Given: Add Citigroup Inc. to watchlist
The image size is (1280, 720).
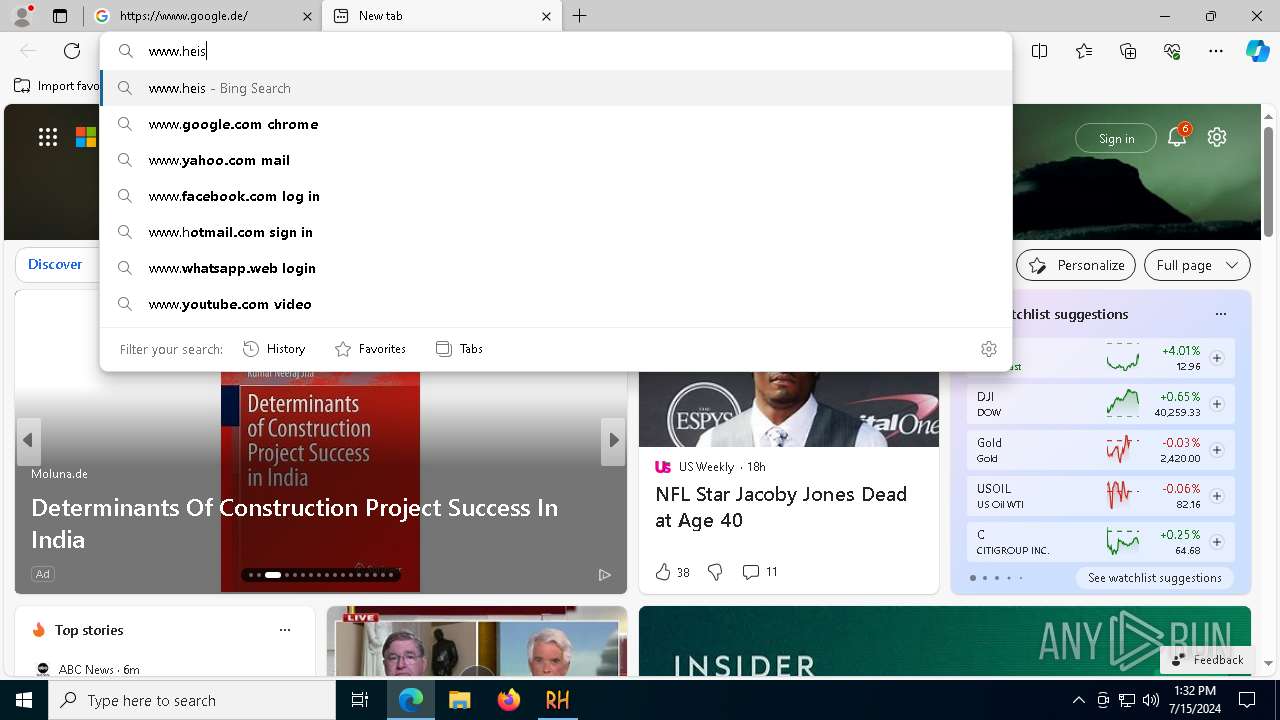Looking at the screenshot, I should click(1217, 542).
